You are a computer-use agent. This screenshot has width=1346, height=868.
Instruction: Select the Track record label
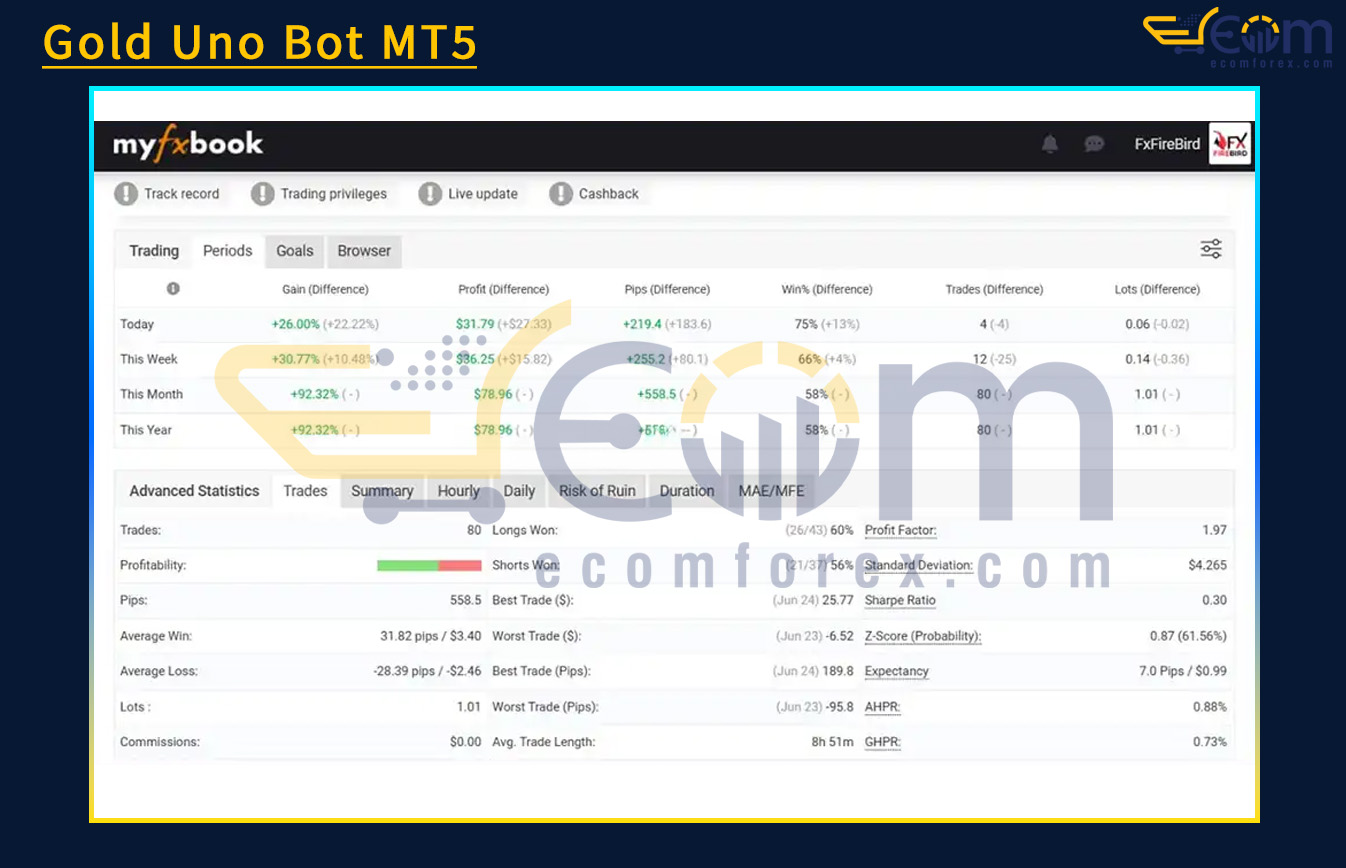tap(182, 194)
